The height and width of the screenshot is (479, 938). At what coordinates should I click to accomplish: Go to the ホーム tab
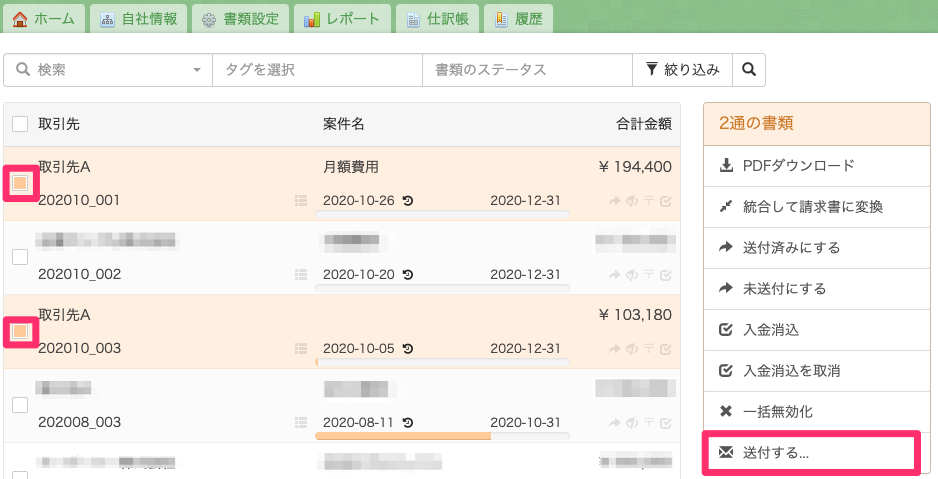(x=43, y=19)
